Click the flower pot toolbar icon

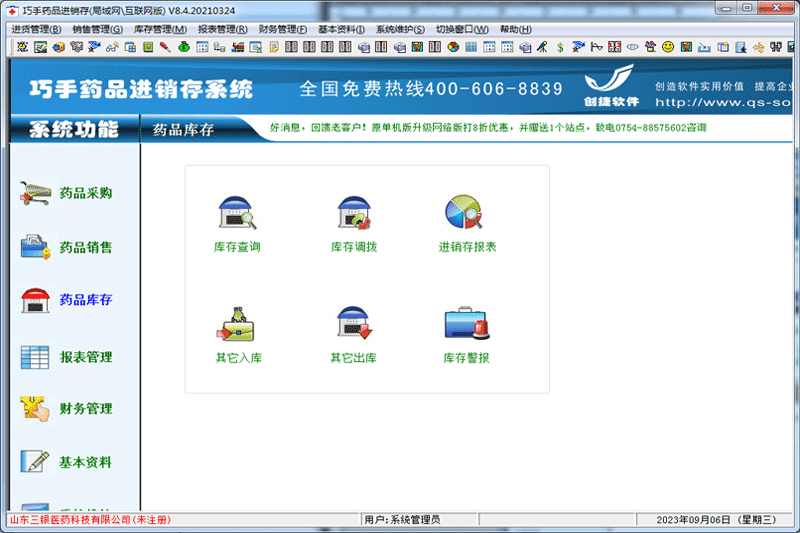click(x=650, y=47)
